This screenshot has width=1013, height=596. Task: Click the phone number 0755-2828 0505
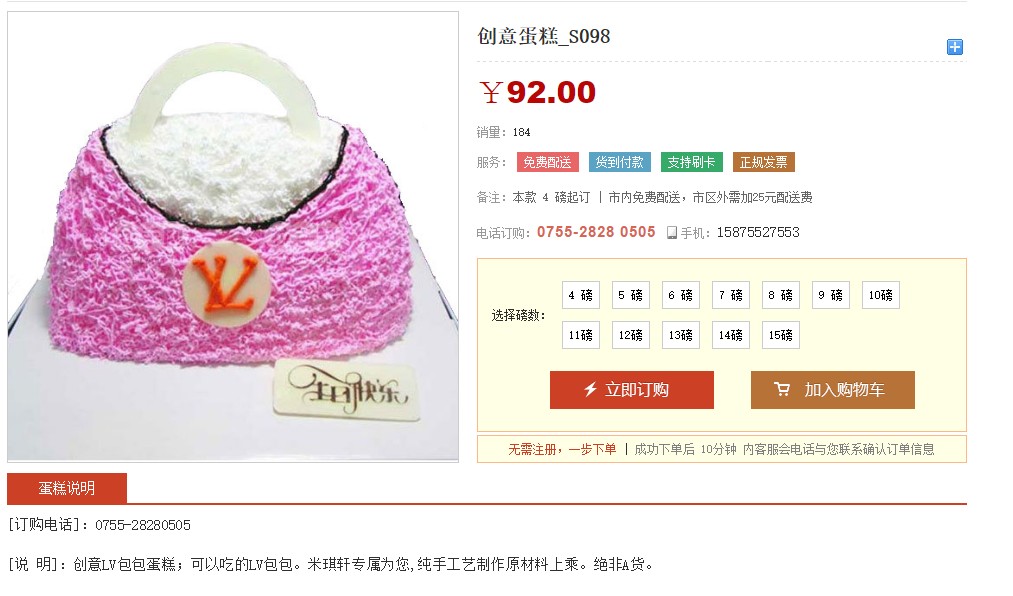596,232
